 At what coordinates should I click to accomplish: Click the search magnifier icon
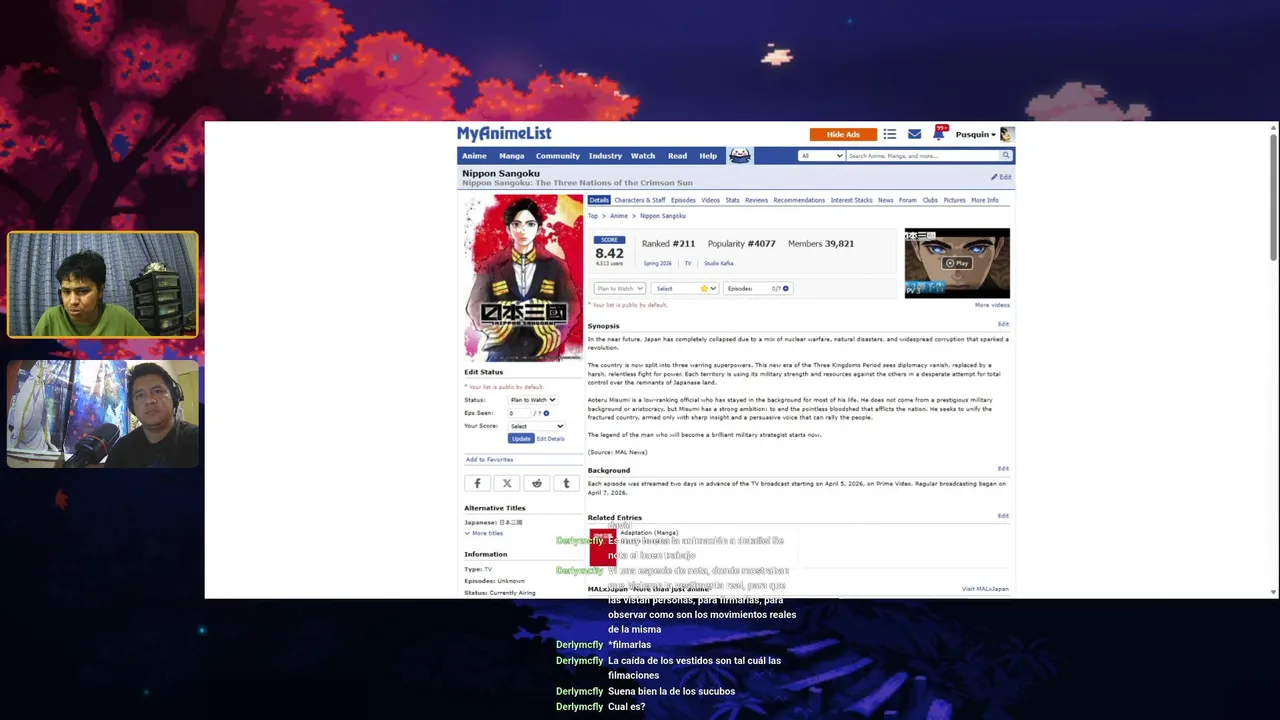(1006, 155)
